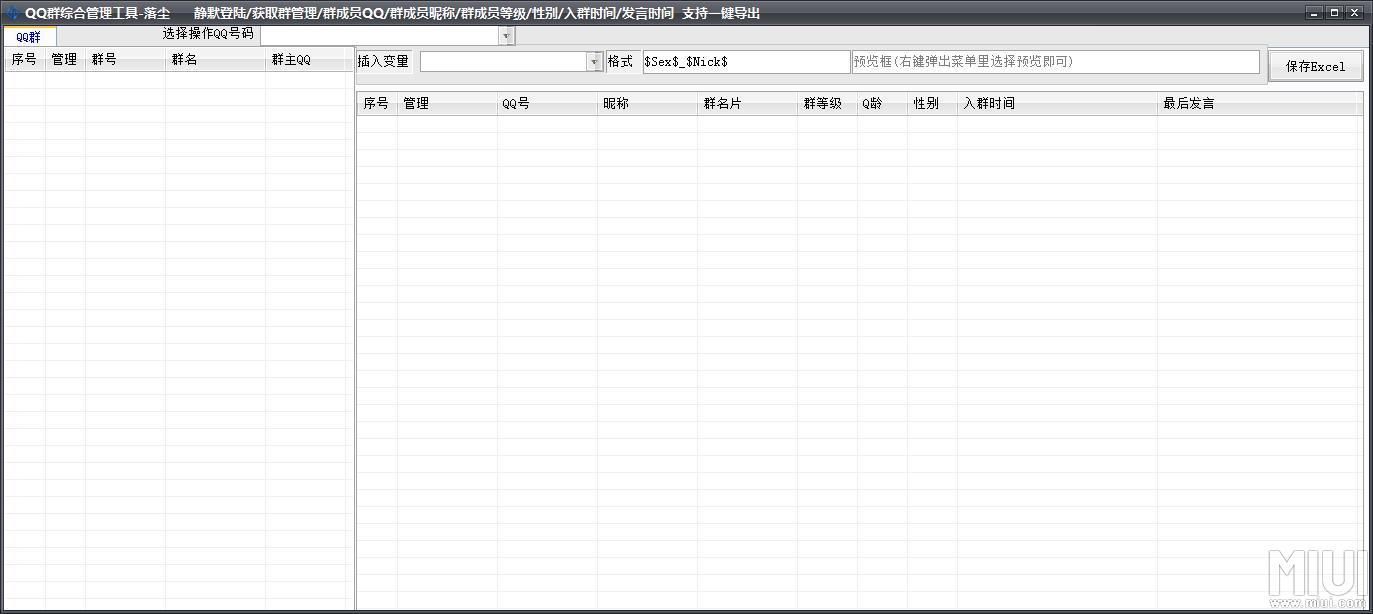This screenshot has height=614, width=1373.
Task: Maximize the application window
Action: (1334, 13)
